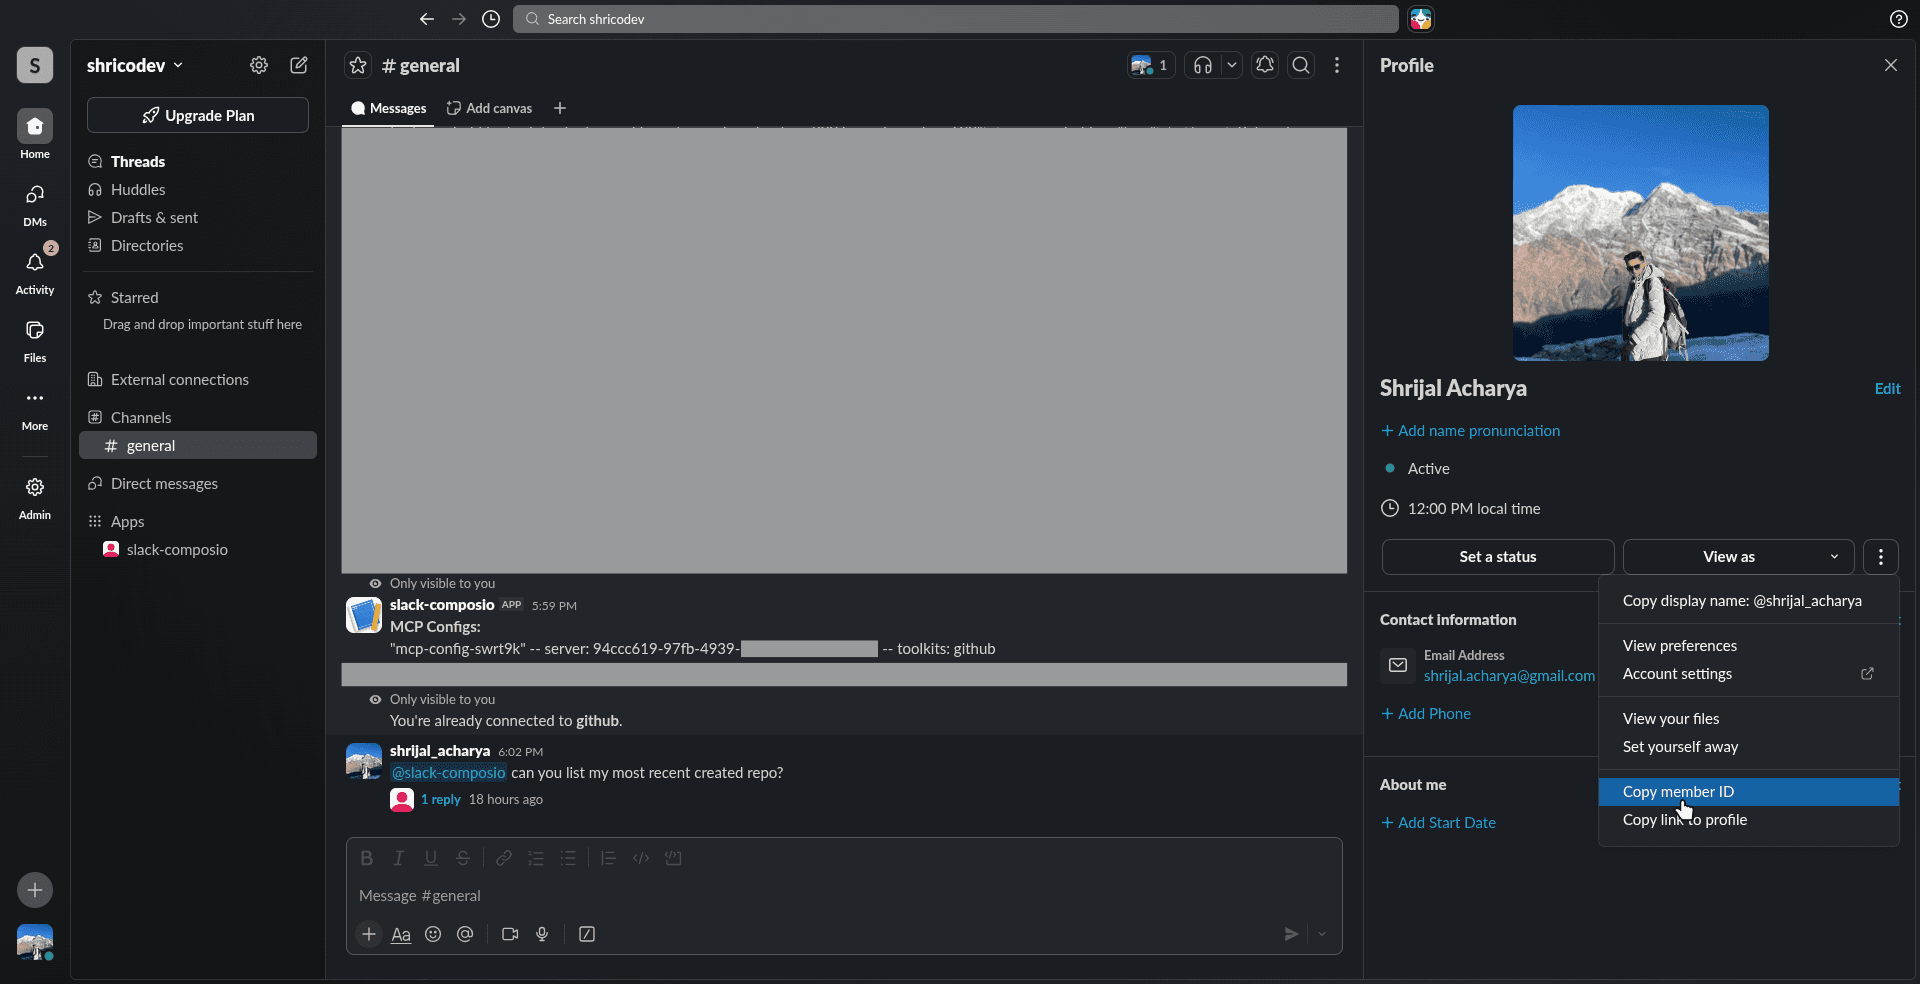This screenshot has width=1920, height=984.
Task: Click in the Search shricodev field
Action: click(x=956, y=19)
